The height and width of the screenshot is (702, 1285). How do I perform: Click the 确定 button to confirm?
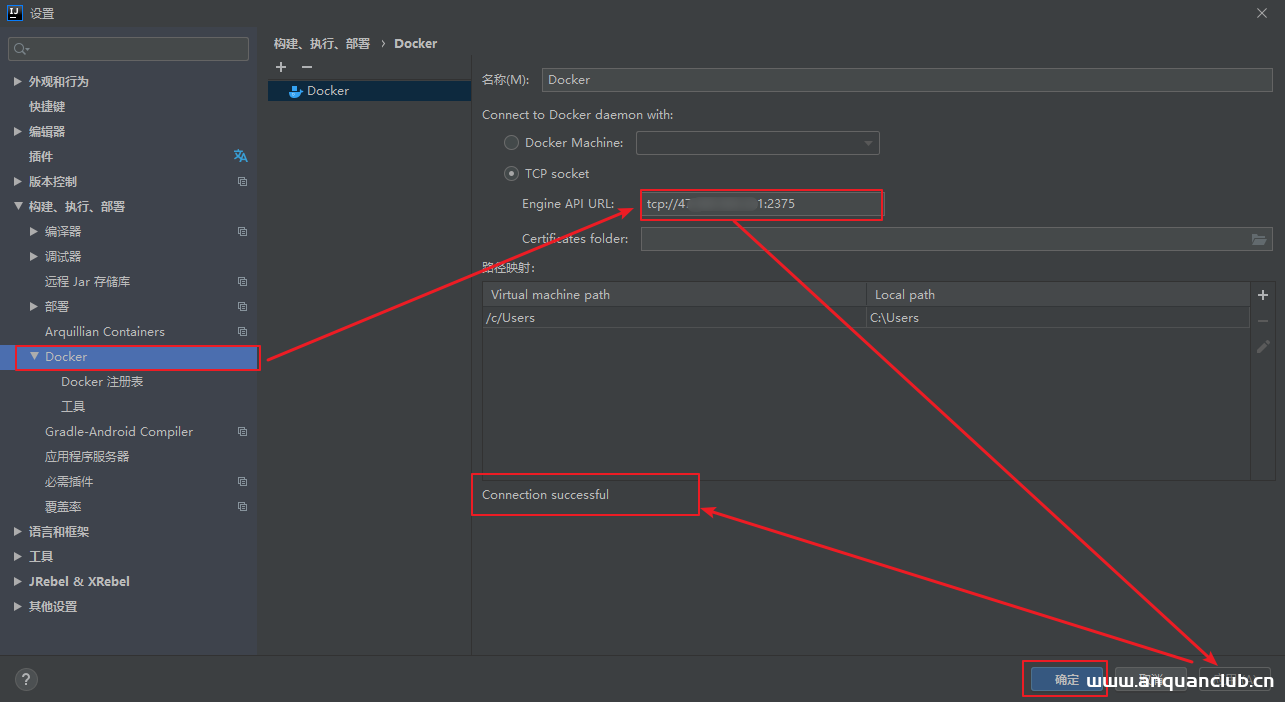coord(1066,680)
